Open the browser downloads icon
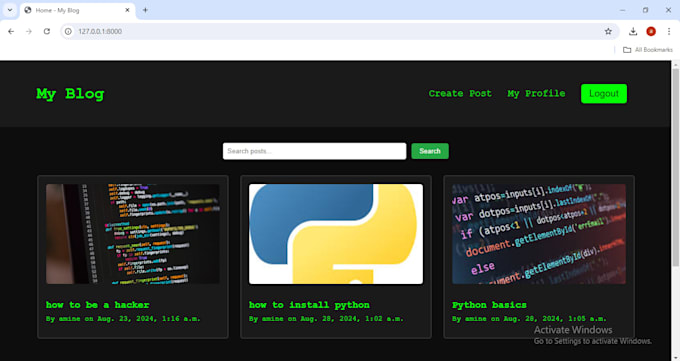Screen dimensions: 680x361 pos(633,31)
